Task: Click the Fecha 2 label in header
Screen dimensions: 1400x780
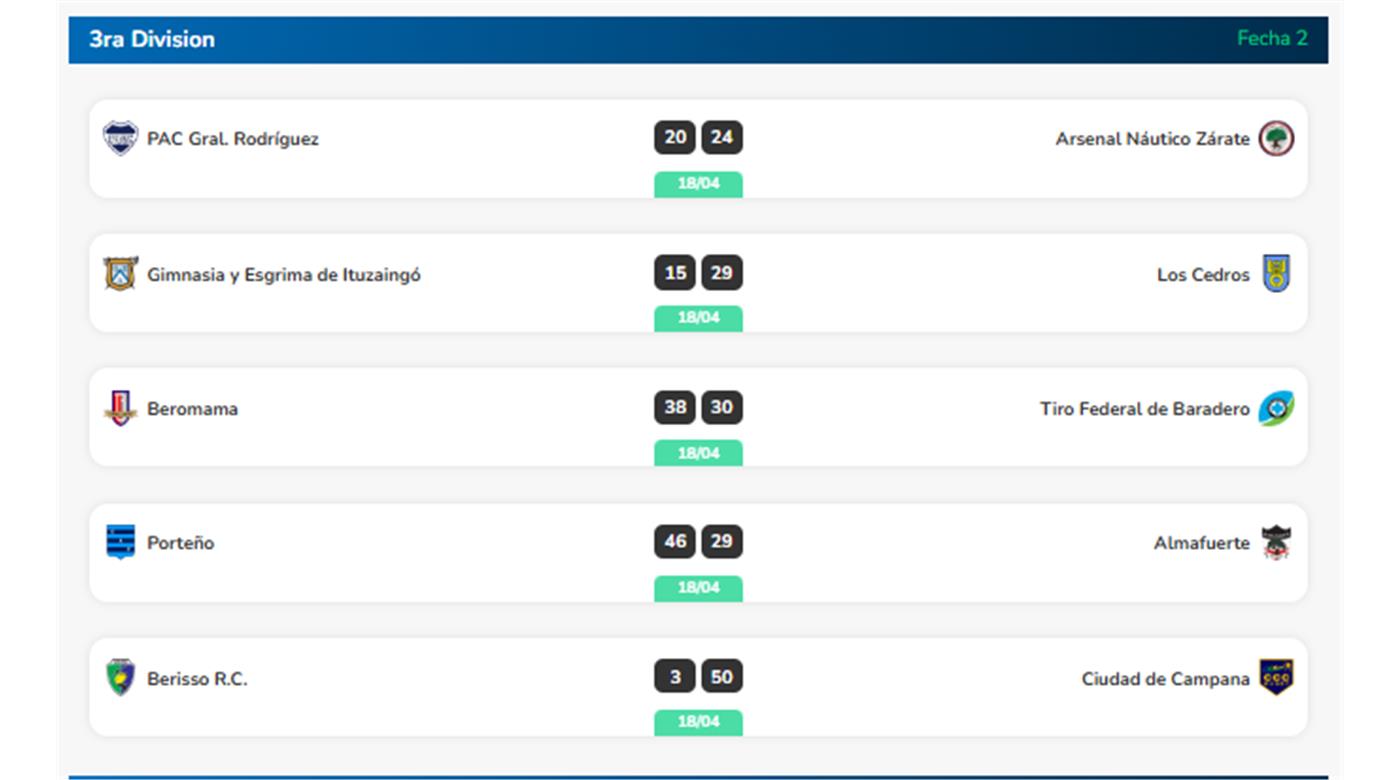Action: point(1272,39)
